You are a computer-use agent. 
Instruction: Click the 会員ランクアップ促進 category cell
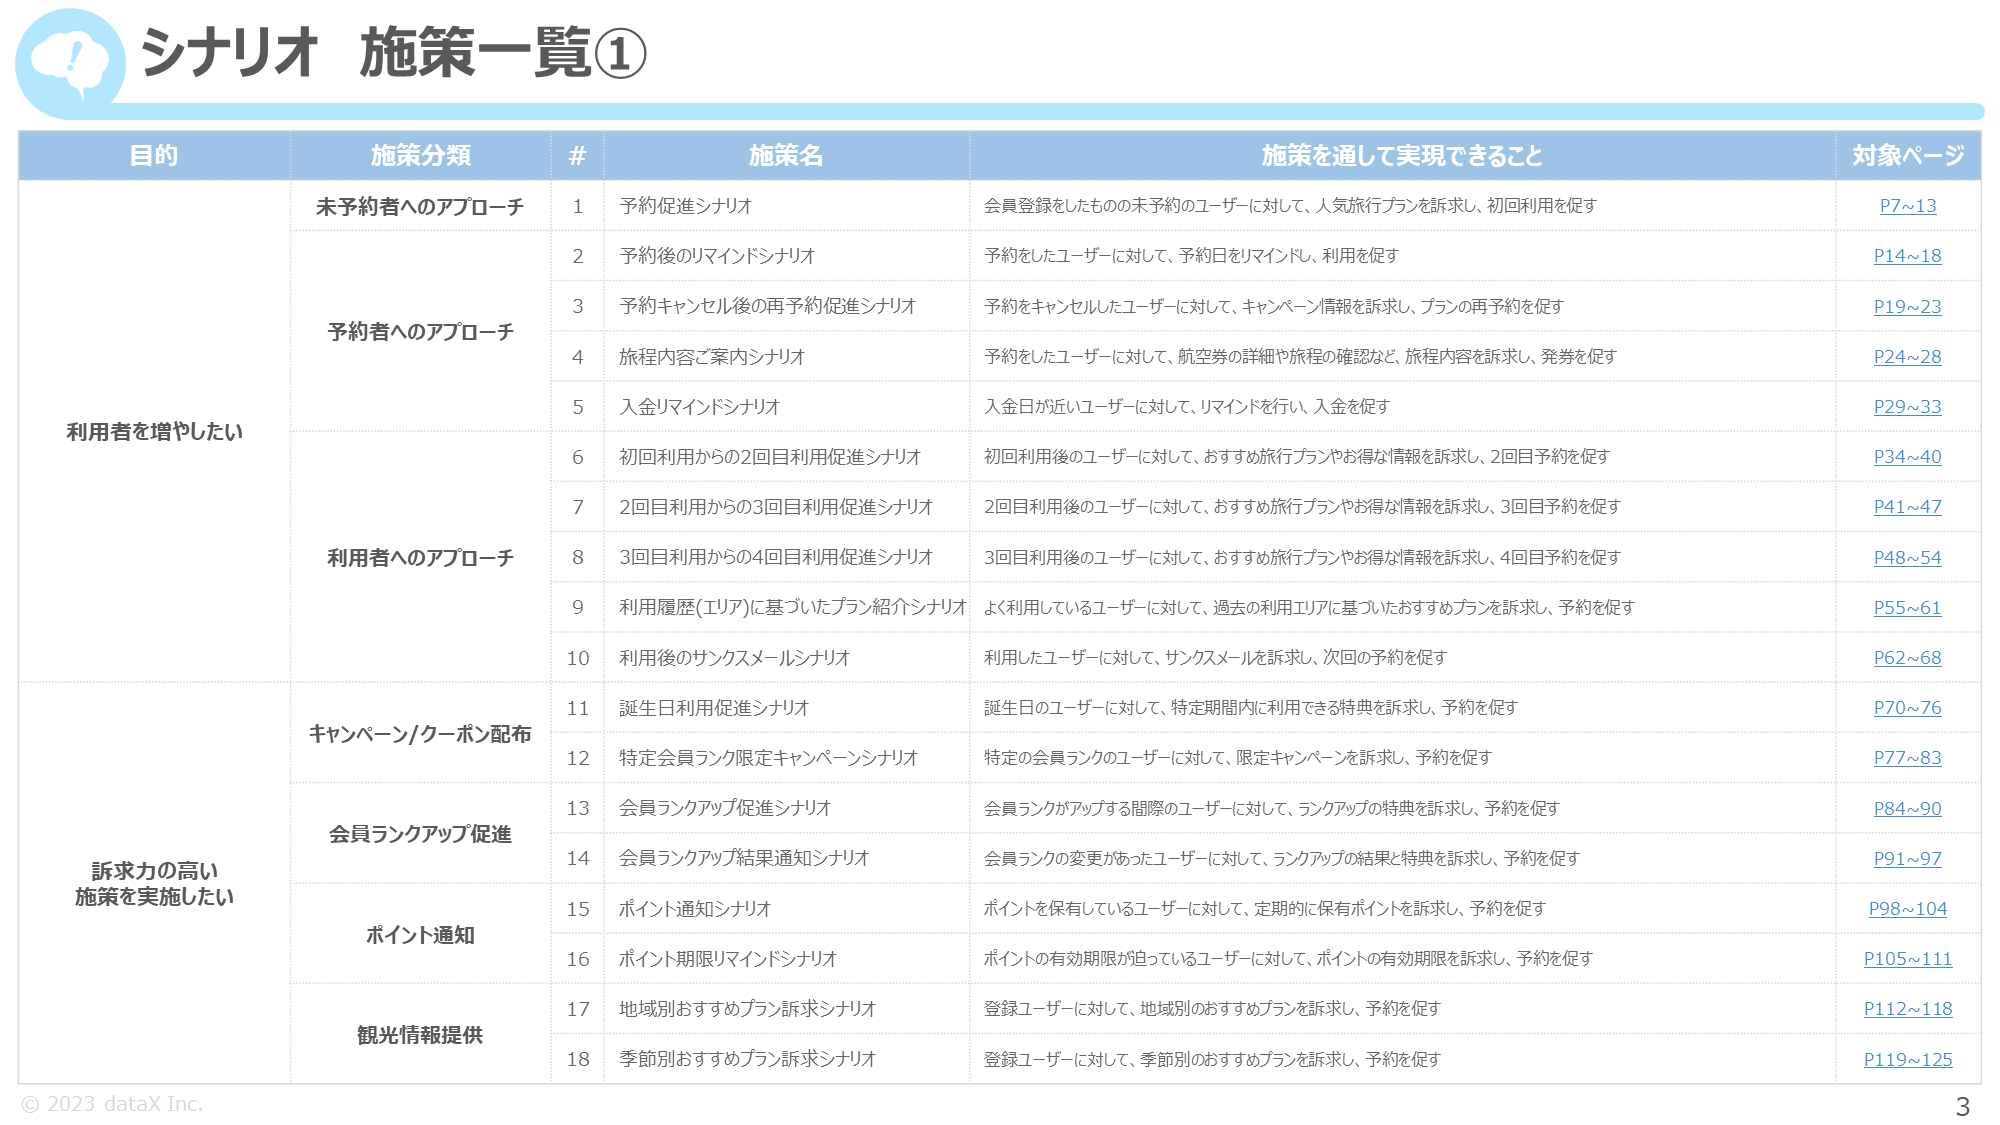420,834
